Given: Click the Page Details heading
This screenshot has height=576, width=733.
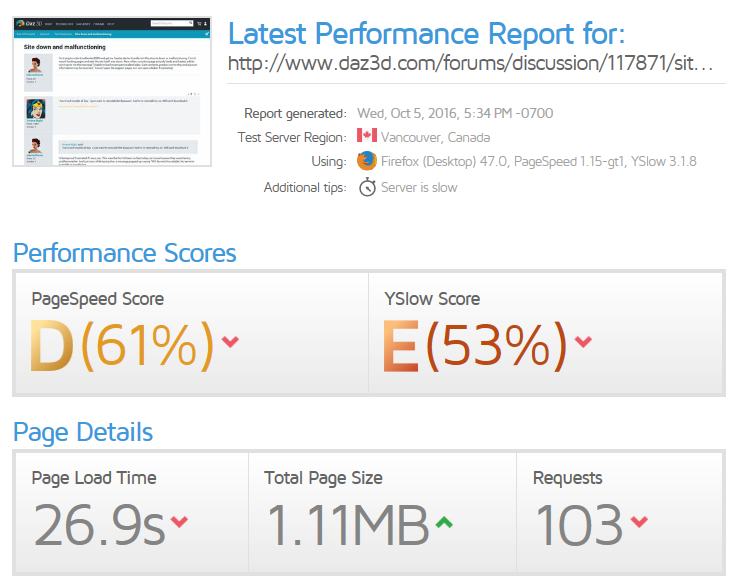Looking at the screenshot, I should 83,432.
